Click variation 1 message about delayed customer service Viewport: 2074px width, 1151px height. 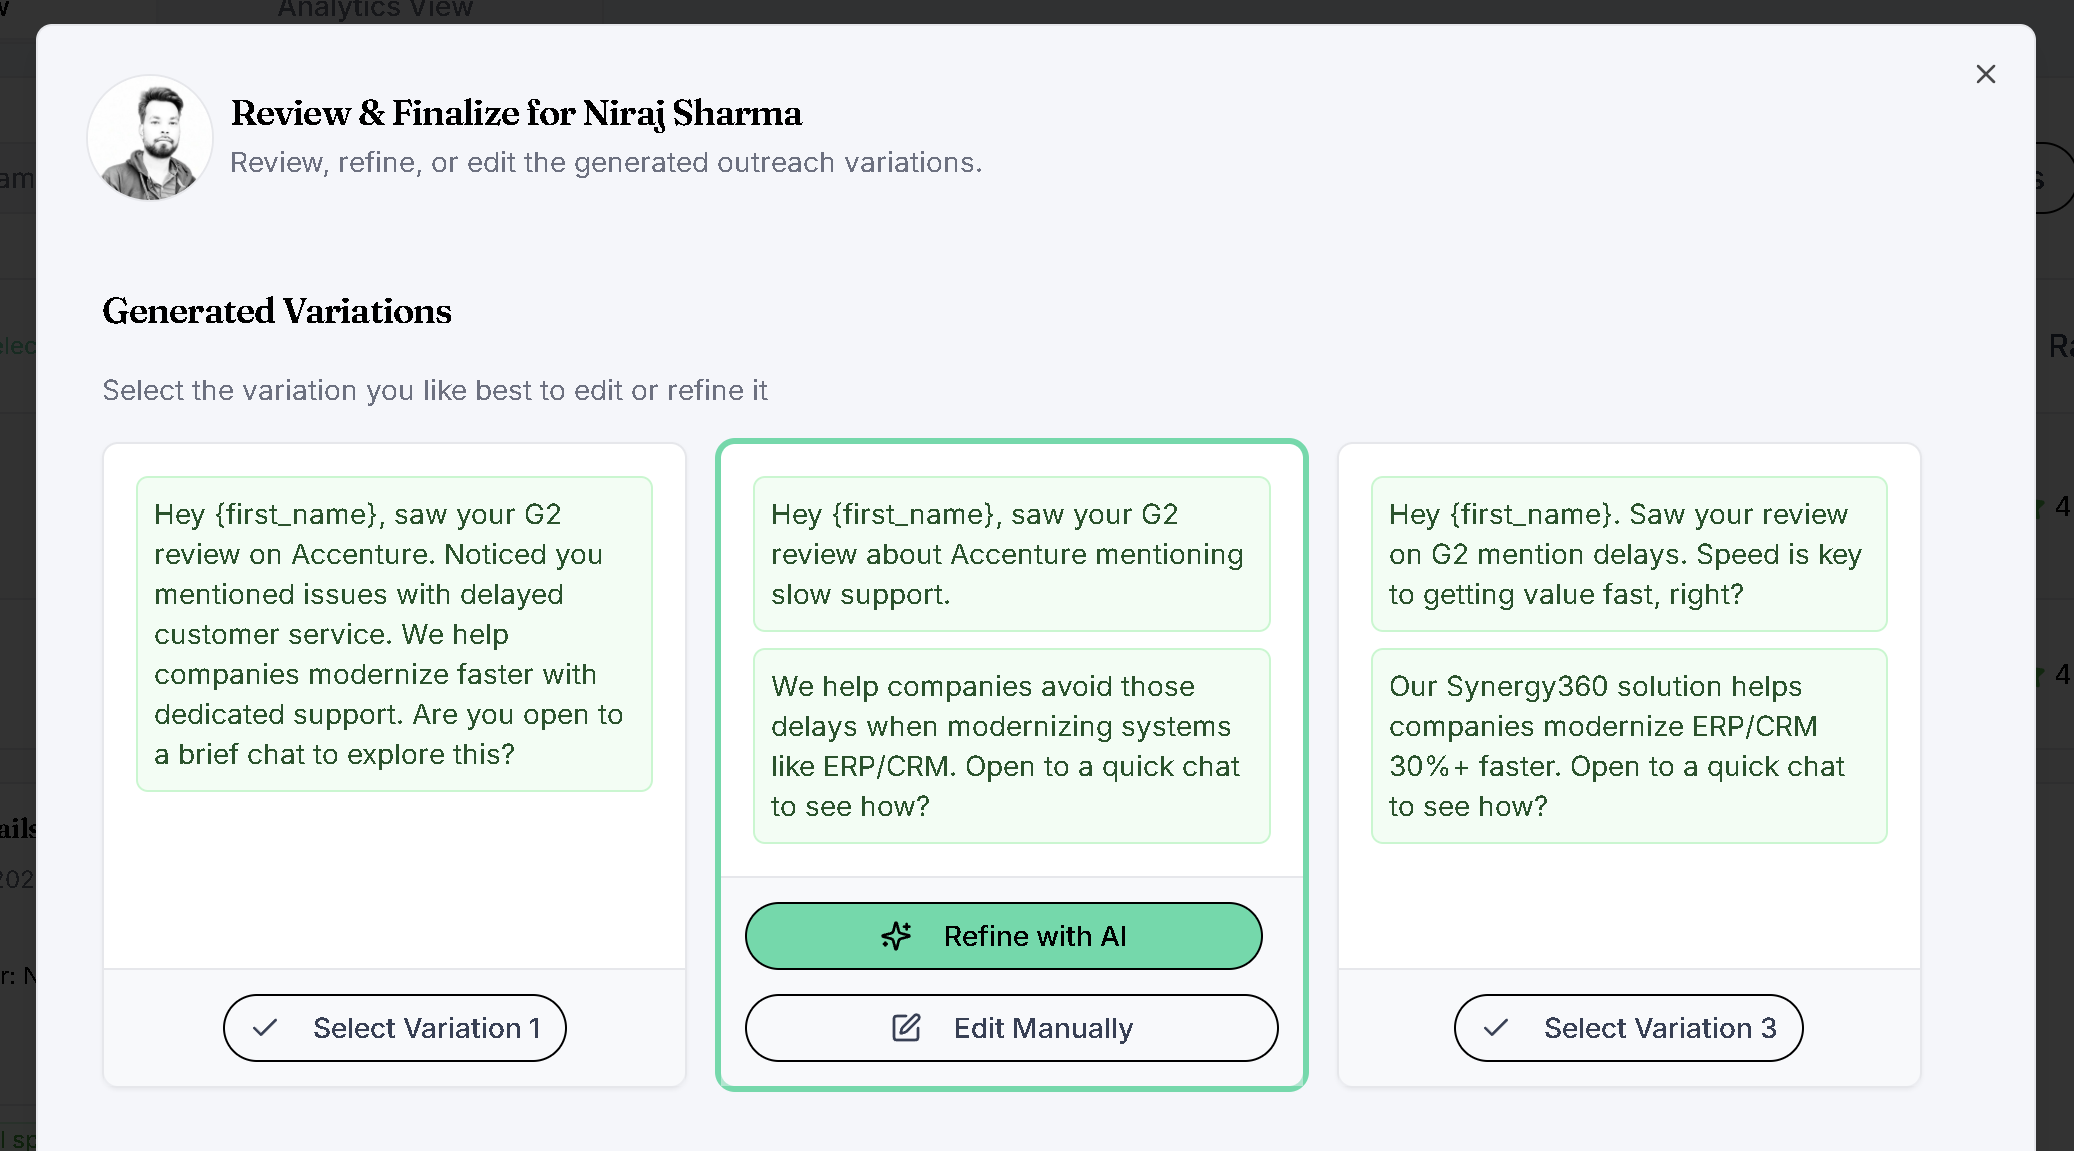[394, 634]
